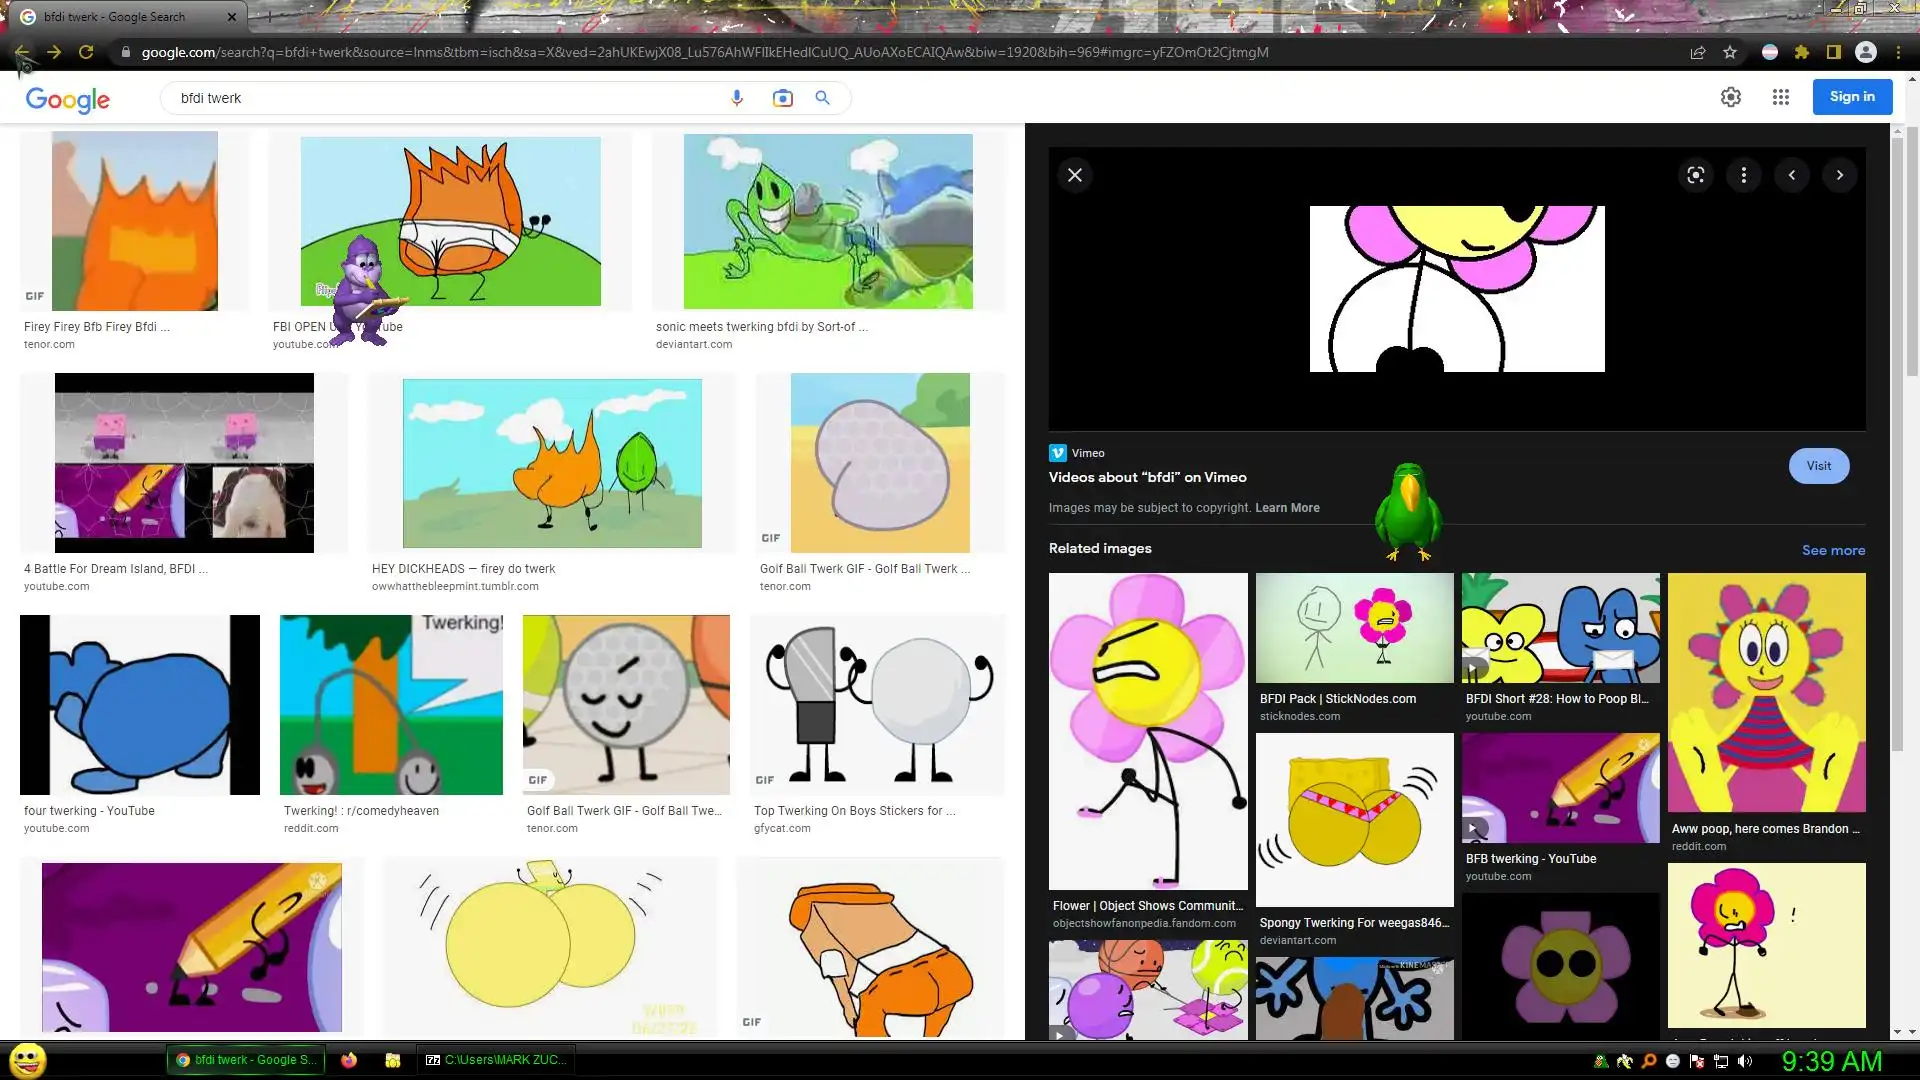Bookmark this page with star icon
The height and width of the screenshot is (1080, 1920).
coord(1730,52)
